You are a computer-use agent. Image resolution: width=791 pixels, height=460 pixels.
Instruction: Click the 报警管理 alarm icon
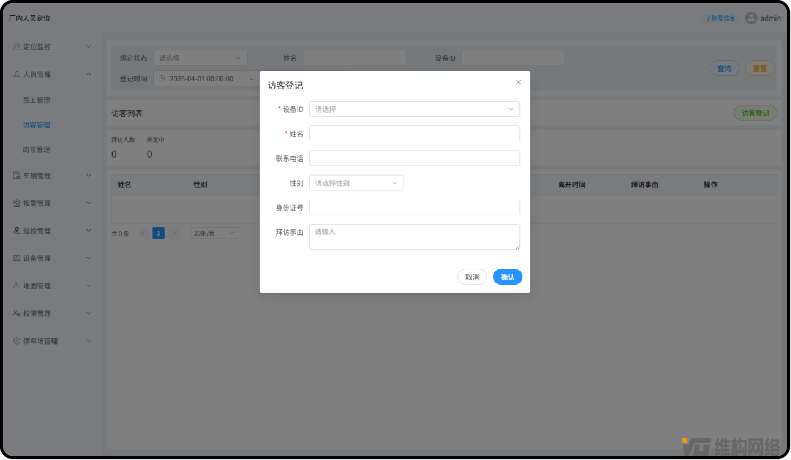click(17, 203)
